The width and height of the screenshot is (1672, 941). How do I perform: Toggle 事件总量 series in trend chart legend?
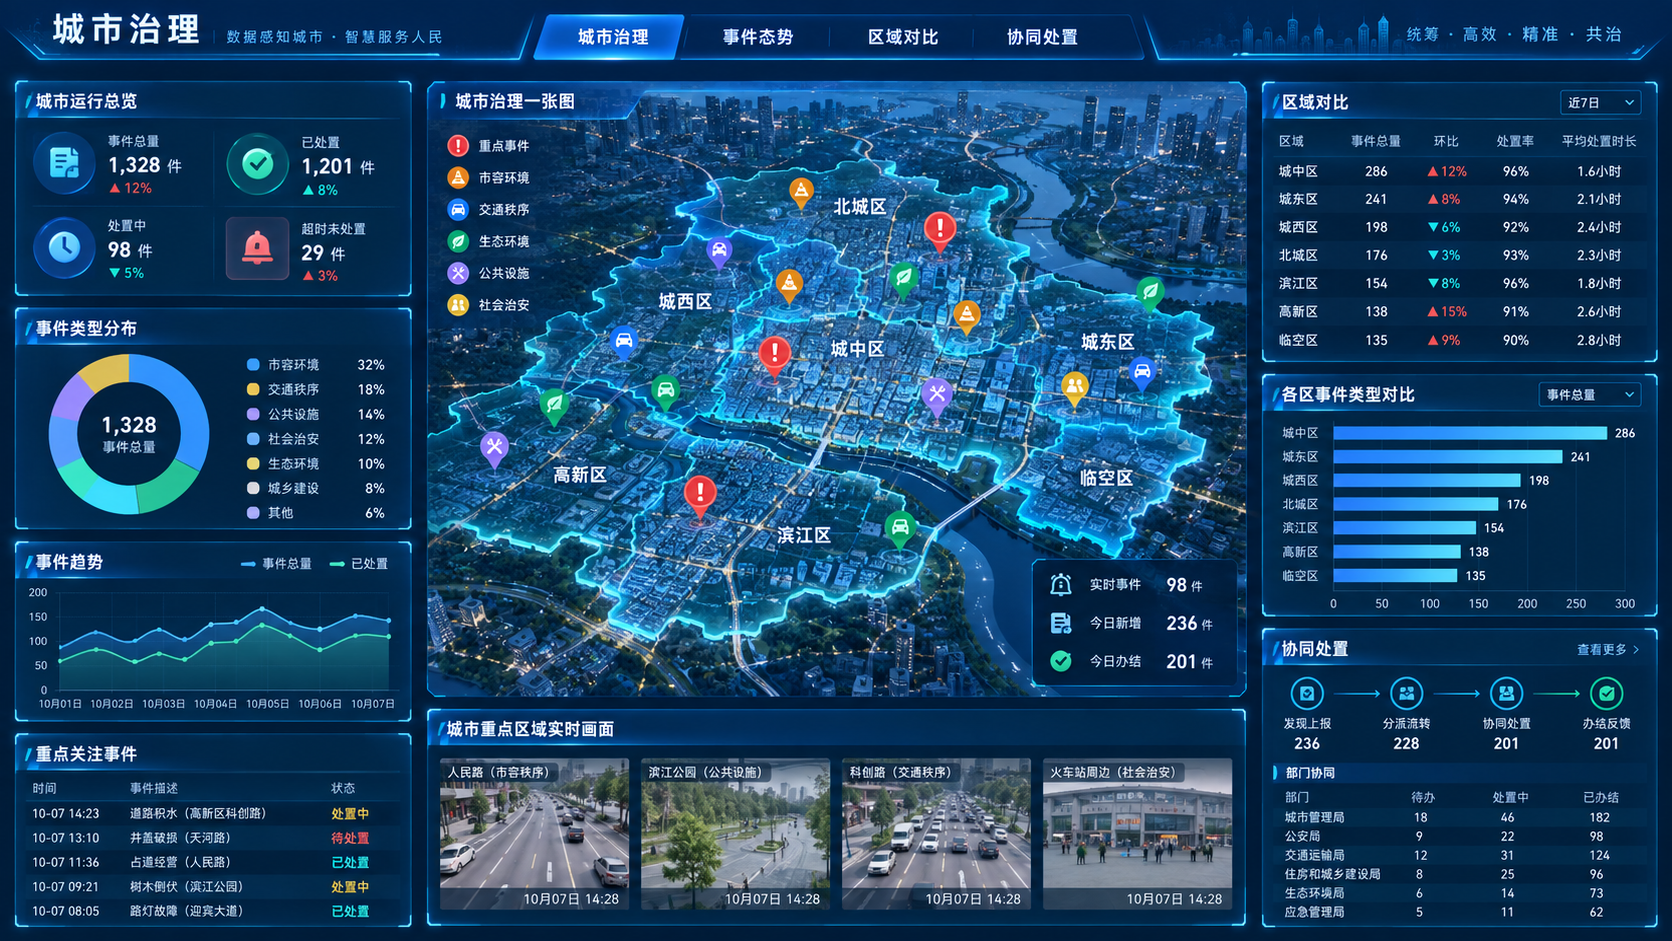coord(277,564)
